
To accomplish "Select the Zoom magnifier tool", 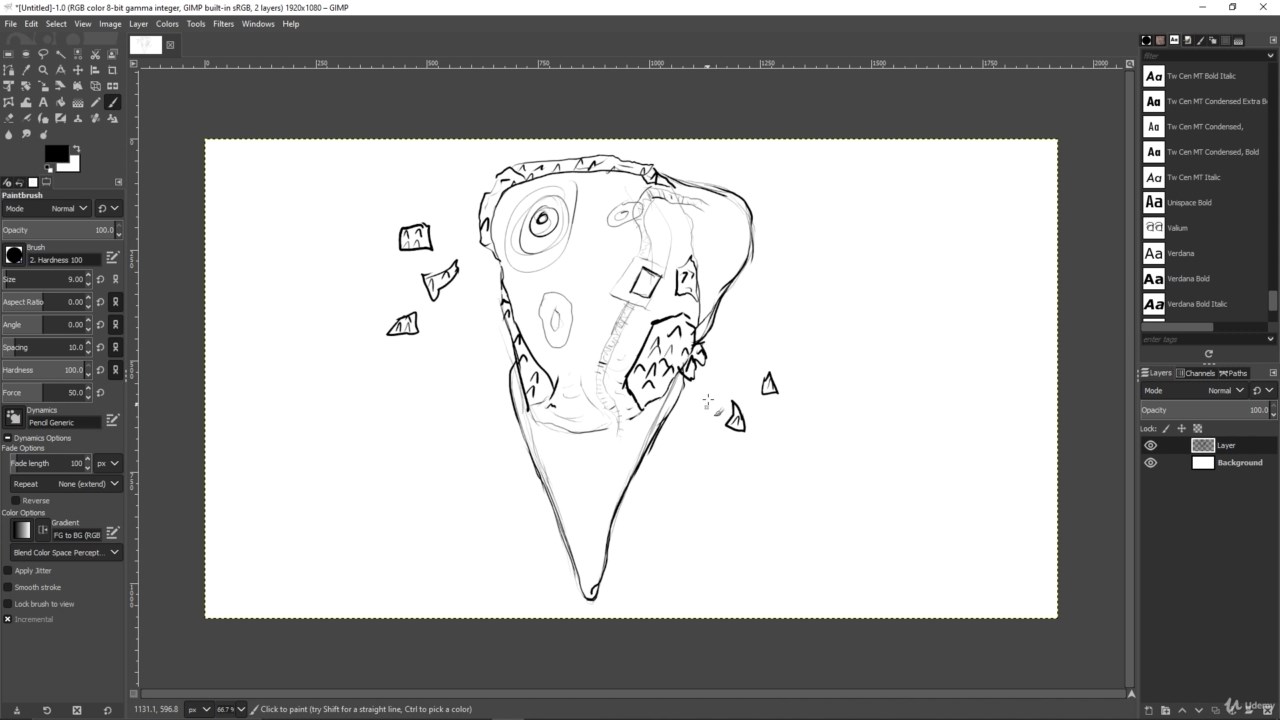I will (43, 70).
